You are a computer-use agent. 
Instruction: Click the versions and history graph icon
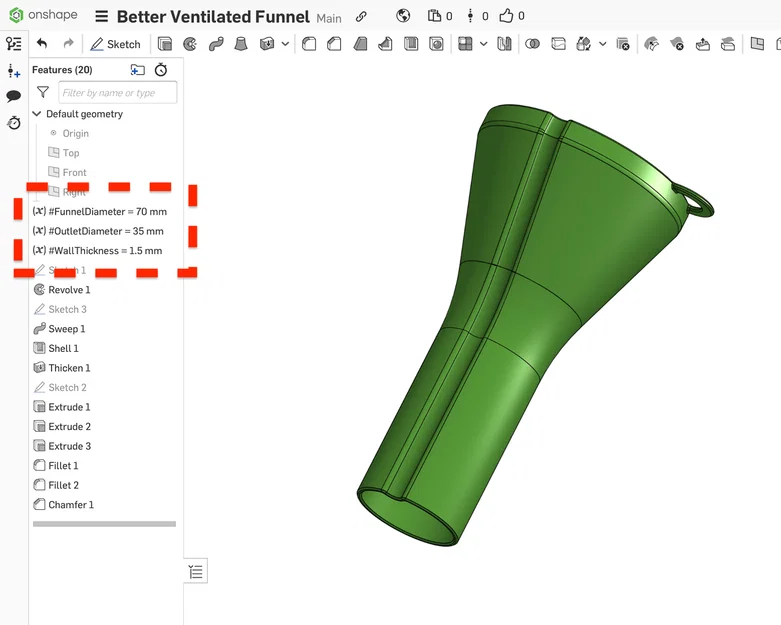point(470,16)
